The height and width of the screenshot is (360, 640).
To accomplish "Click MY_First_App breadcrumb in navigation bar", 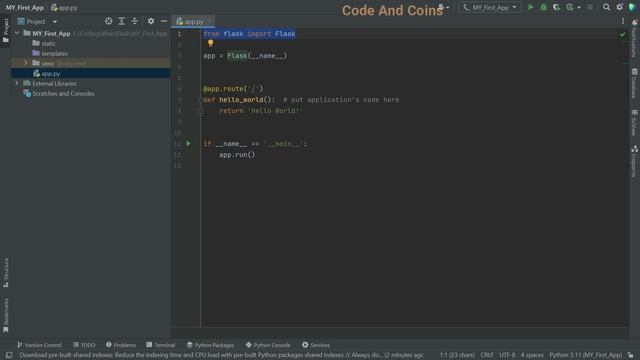I will pyautogui.click(x=24, y=7).
